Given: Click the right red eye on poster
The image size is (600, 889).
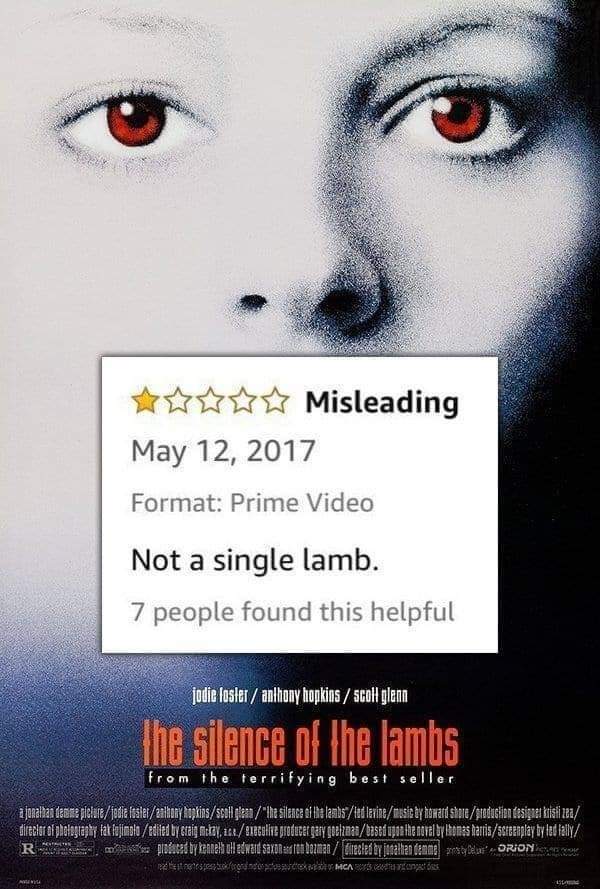Looking at the screenshot, I should click(459, 118).
